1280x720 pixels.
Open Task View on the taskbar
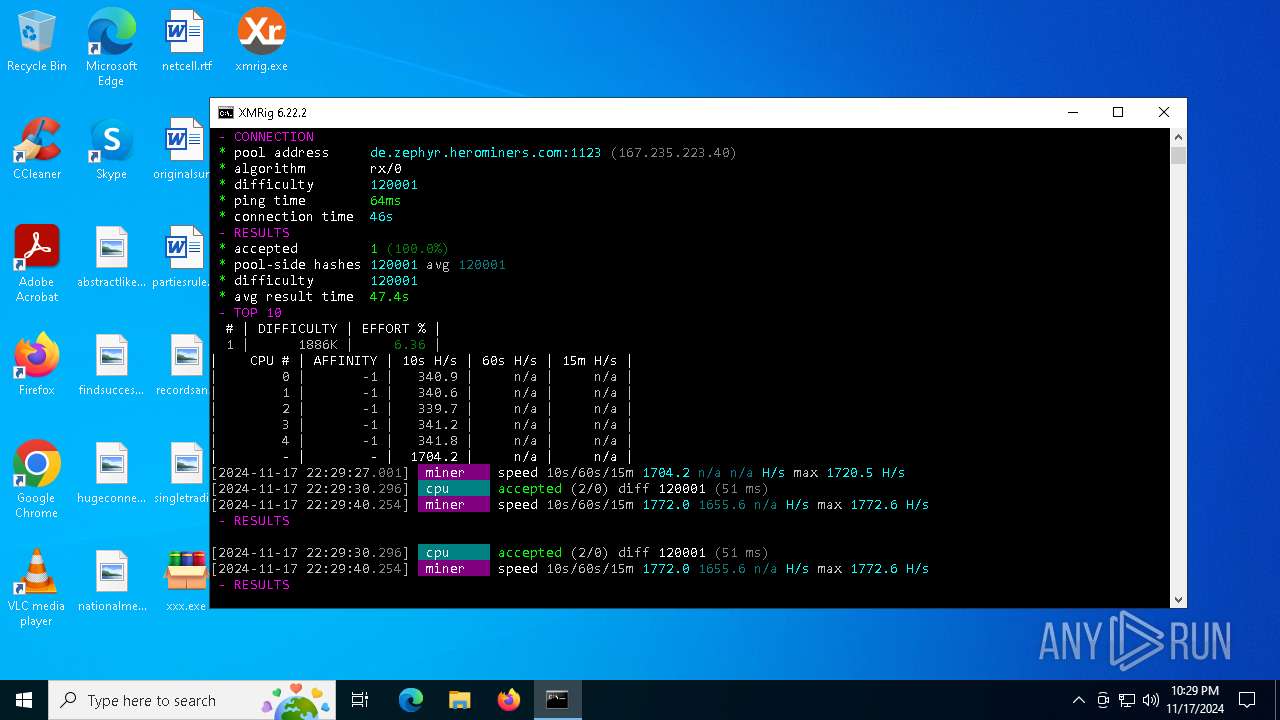click(360, 700)
